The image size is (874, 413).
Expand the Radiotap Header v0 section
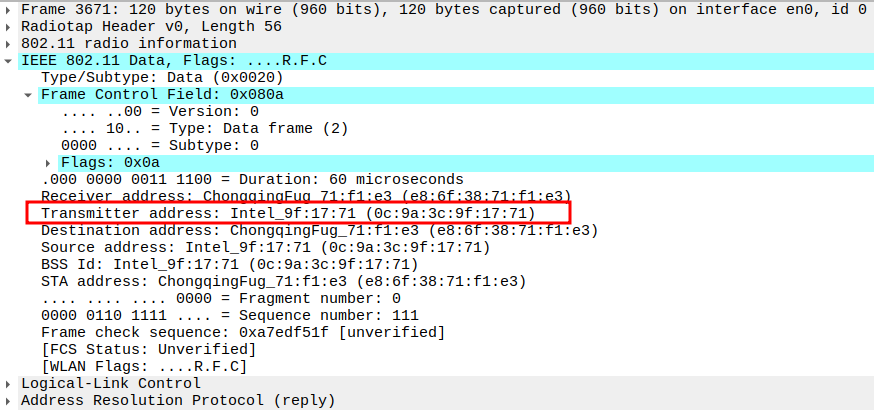9,26
